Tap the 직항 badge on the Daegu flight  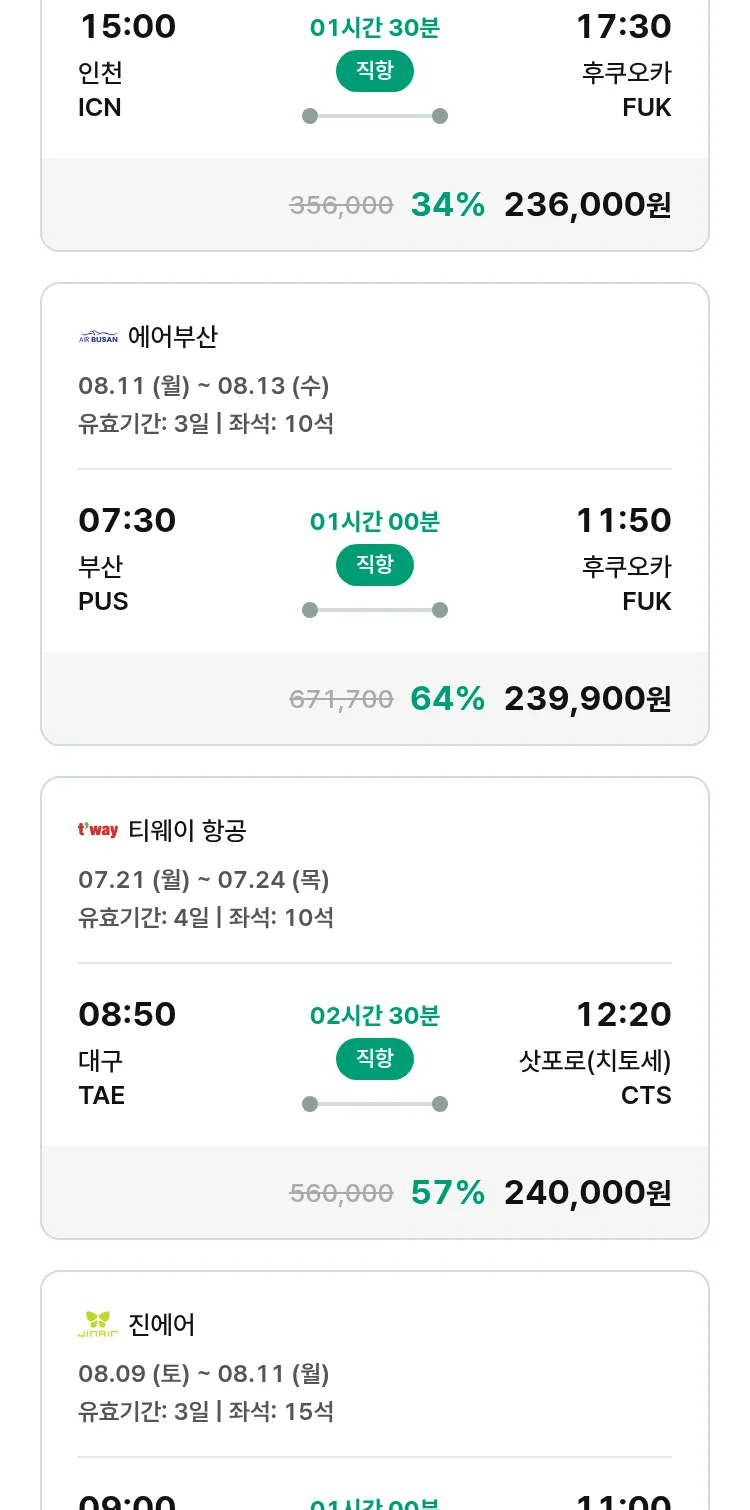coord(375,1059)
